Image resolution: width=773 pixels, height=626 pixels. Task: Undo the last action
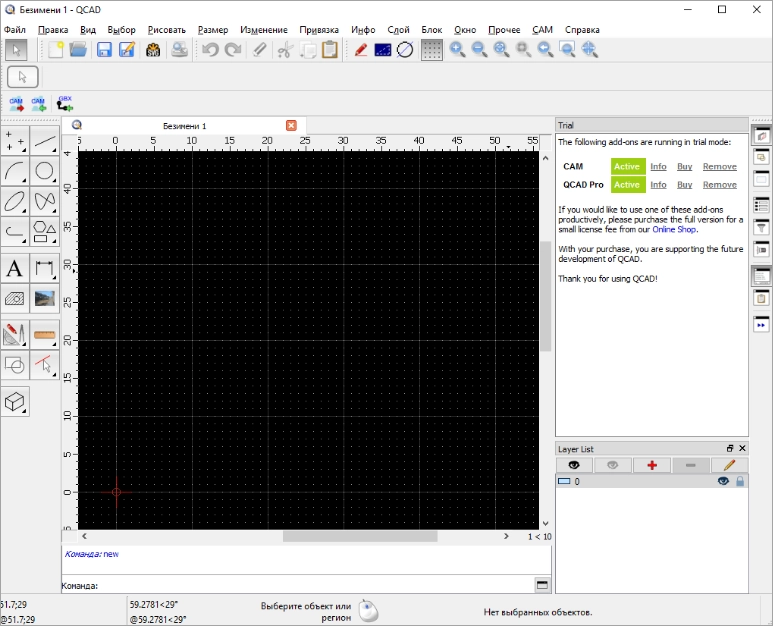[211, 50]
